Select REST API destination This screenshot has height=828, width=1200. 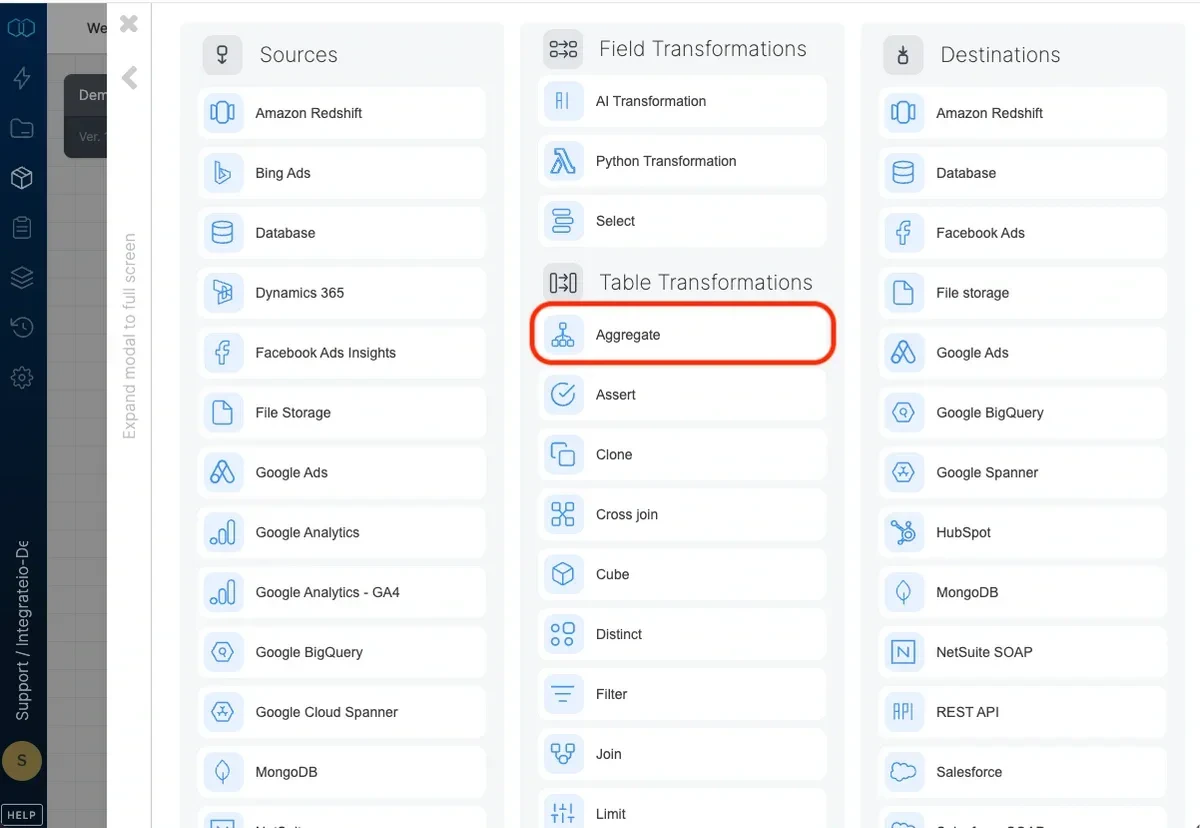(1023, 712)
